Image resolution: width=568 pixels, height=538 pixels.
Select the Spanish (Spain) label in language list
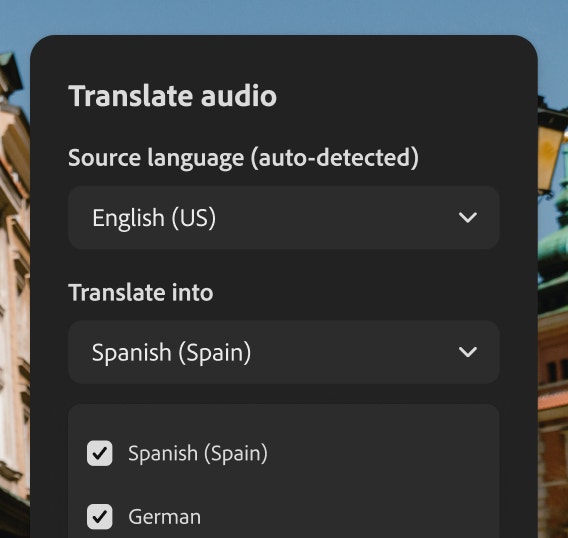tap(198, 453)
